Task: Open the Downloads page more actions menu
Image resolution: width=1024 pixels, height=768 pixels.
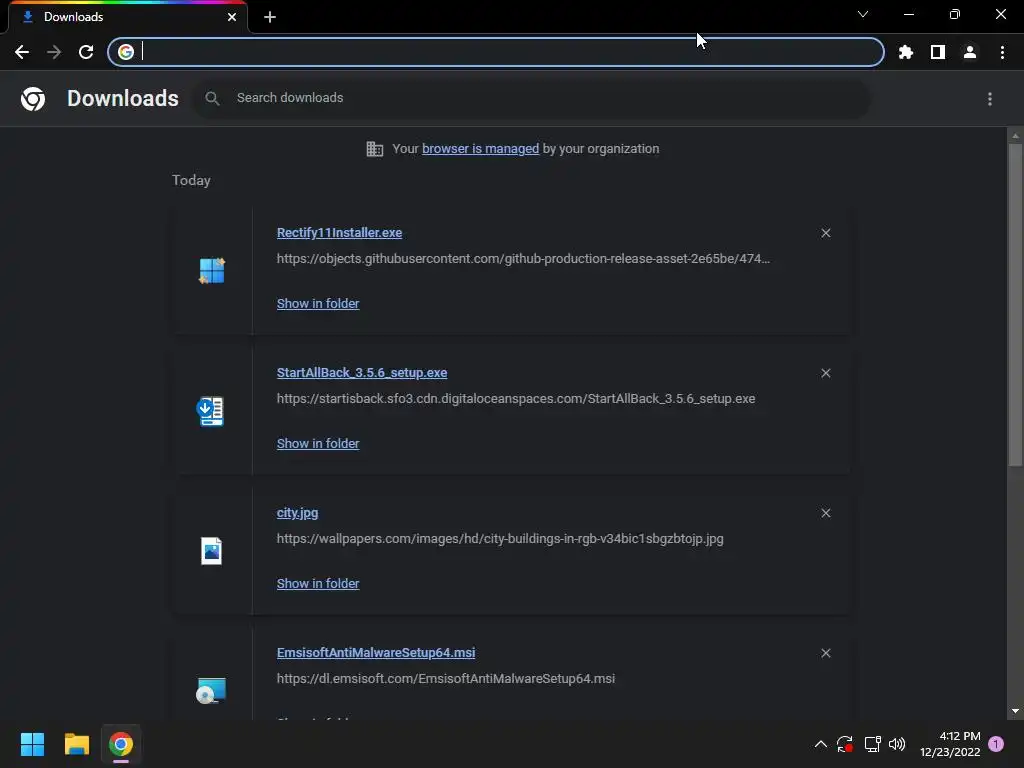Action: point(990,99)
